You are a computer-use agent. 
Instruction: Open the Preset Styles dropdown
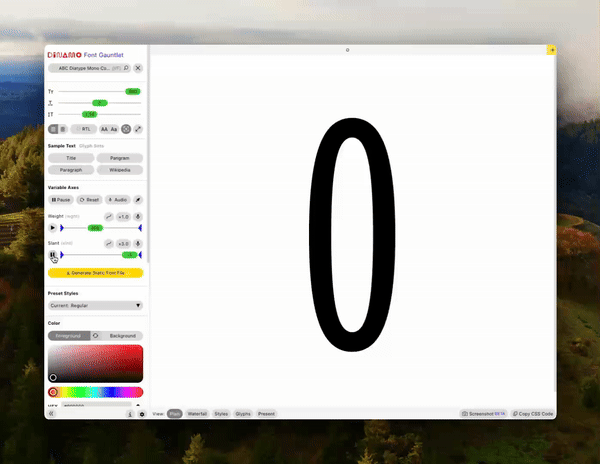click(95, 305)
